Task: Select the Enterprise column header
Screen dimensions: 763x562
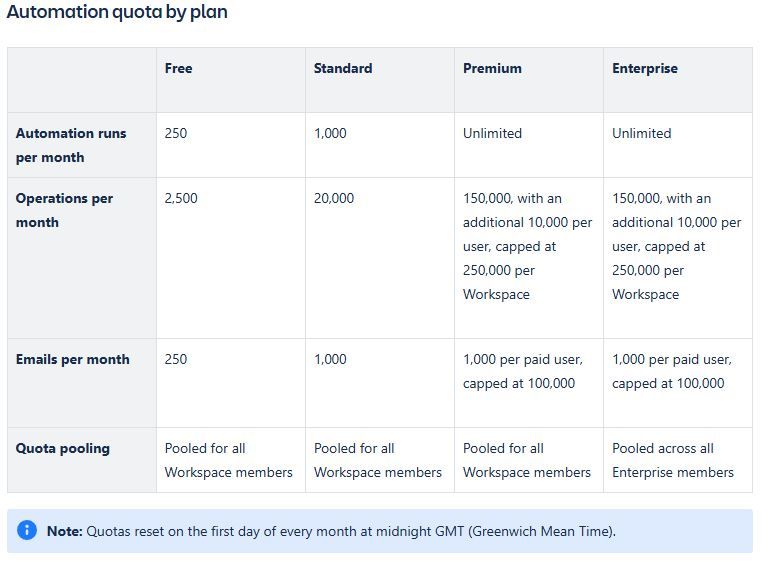Action: 645,69
